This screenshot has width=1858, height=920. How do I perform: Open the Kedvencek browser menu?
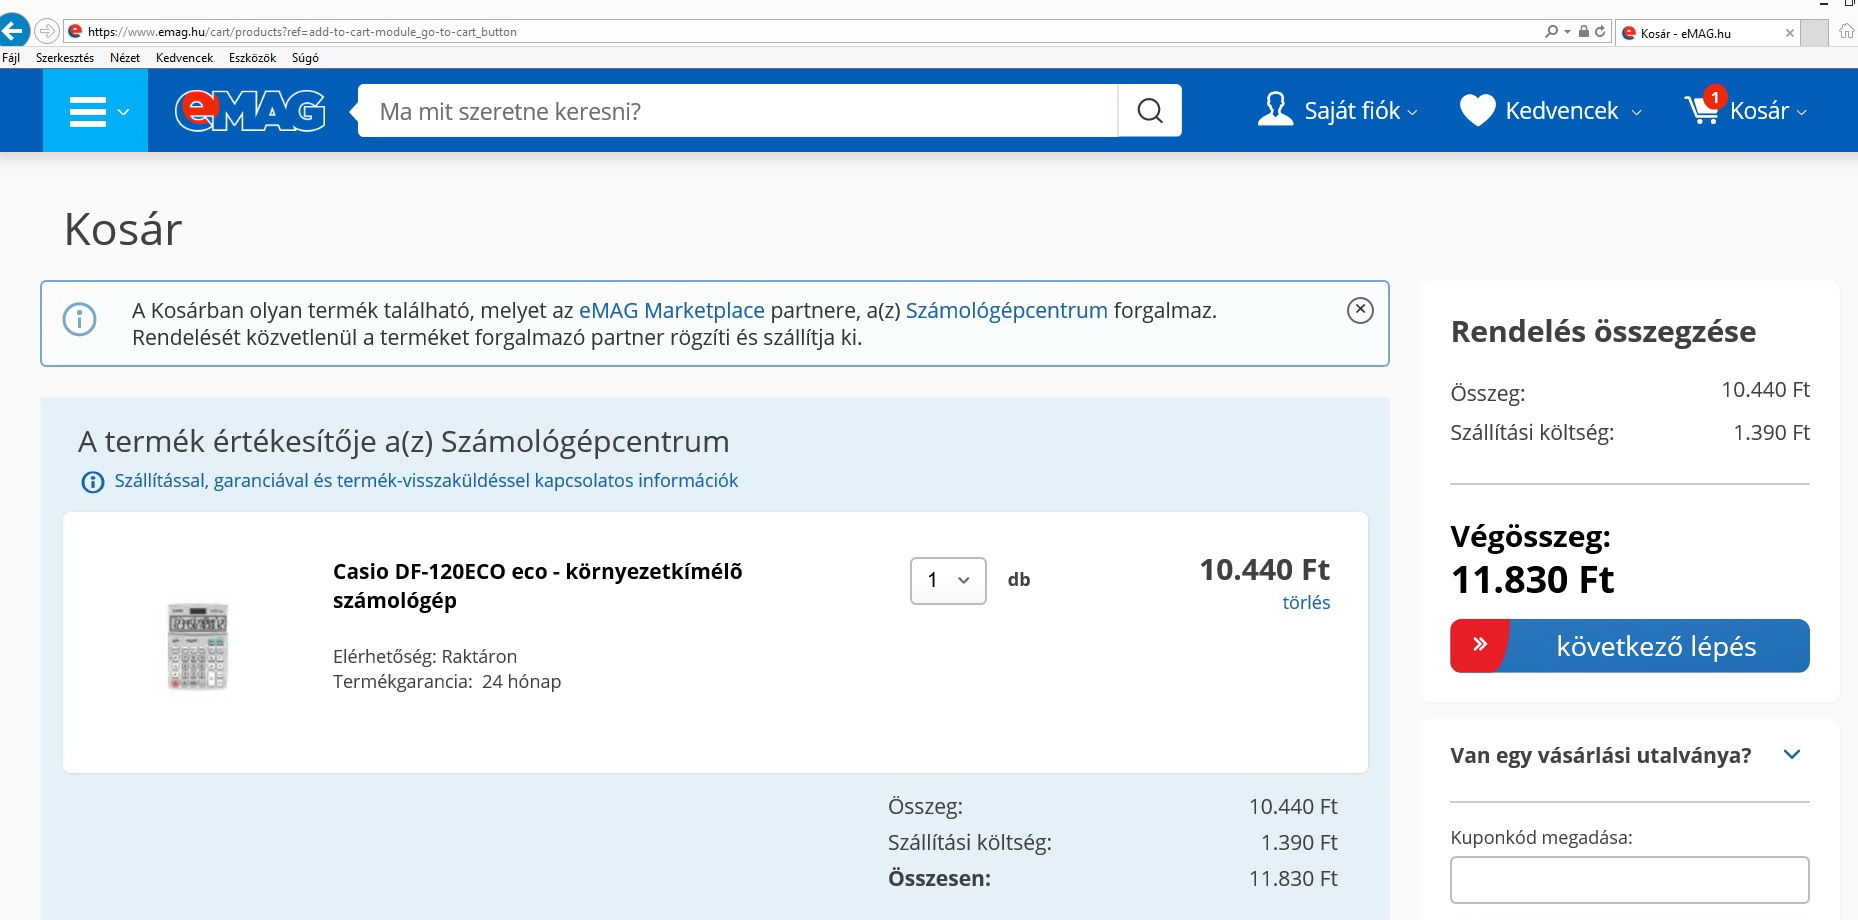[185, 58]
